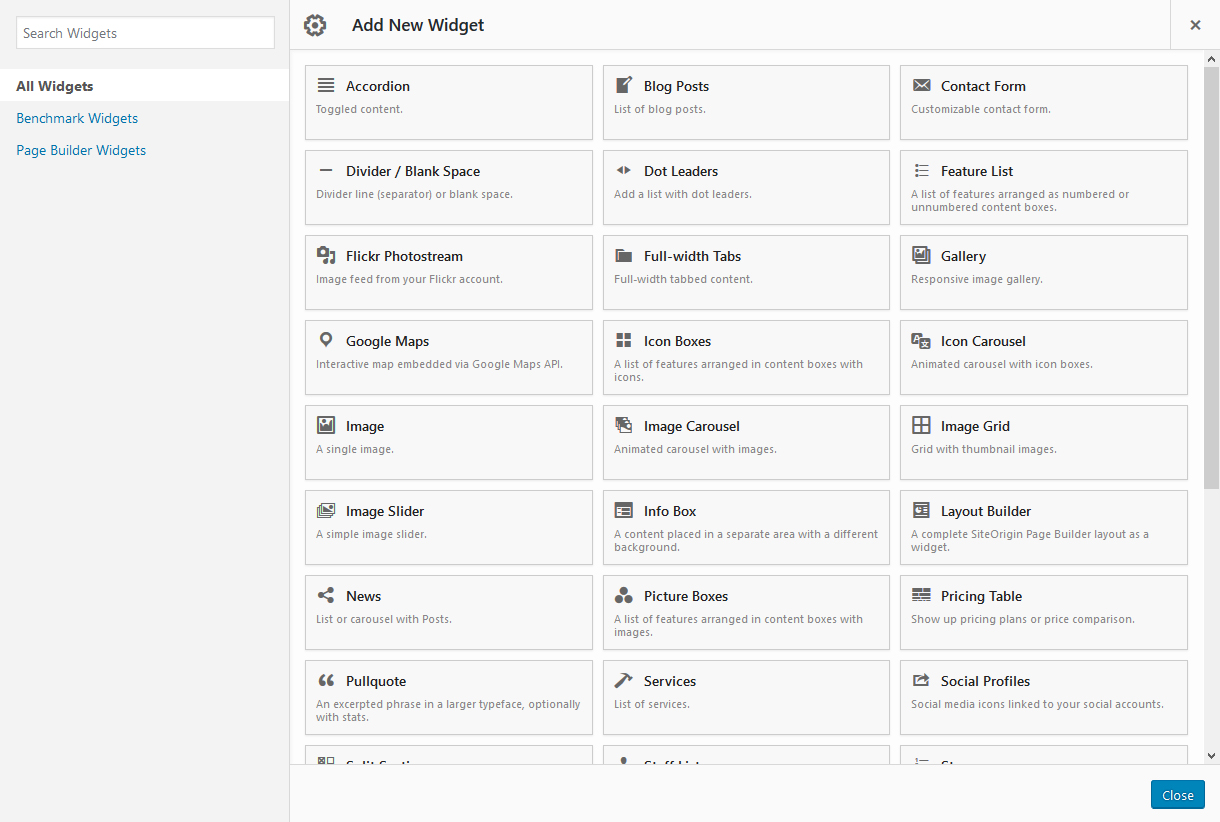
Task: Click the widget list scrollbar thumb
Action: tap(1212, 280)
